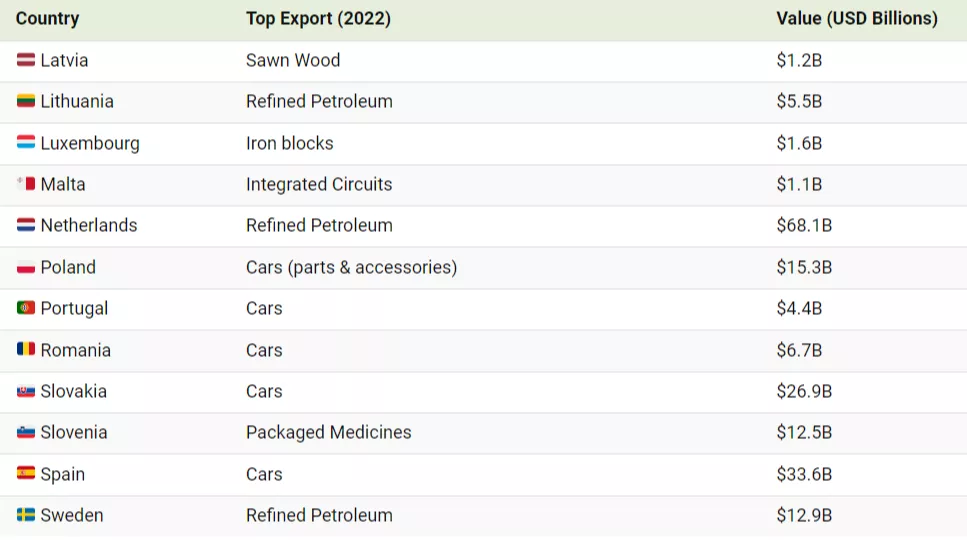Click the Integrated Circuits cell
Viewport: 967px width, 540px height.
coord(319,184)
